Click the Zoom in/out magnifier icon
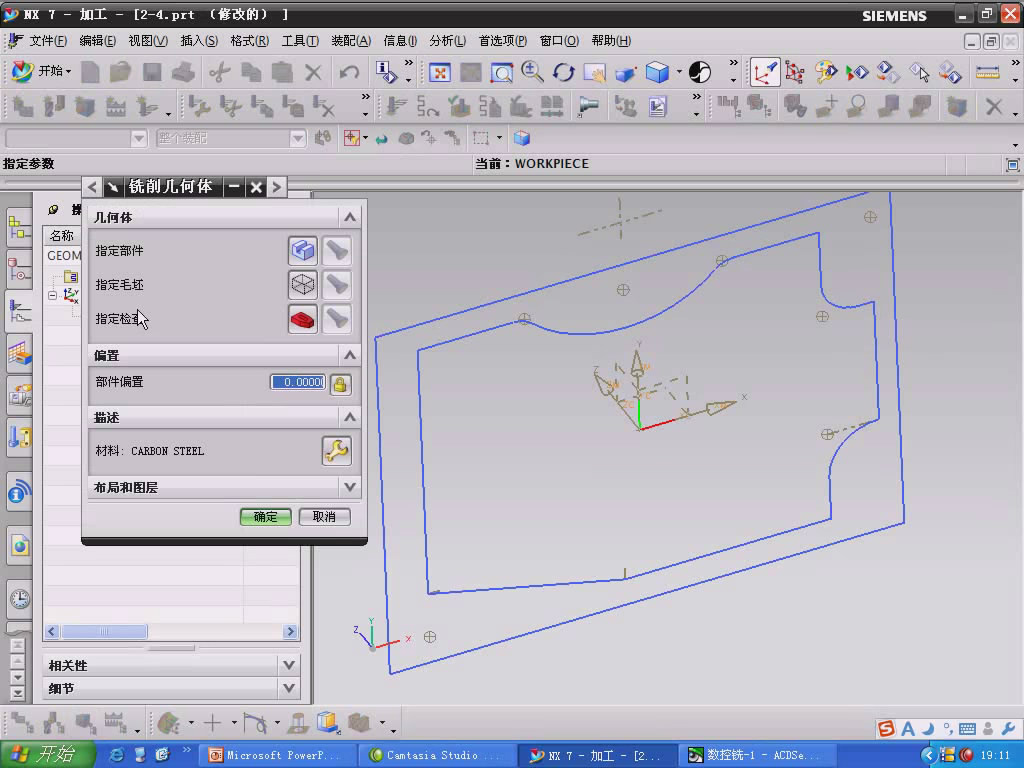1024x768 pixels. tap(532, 72)
